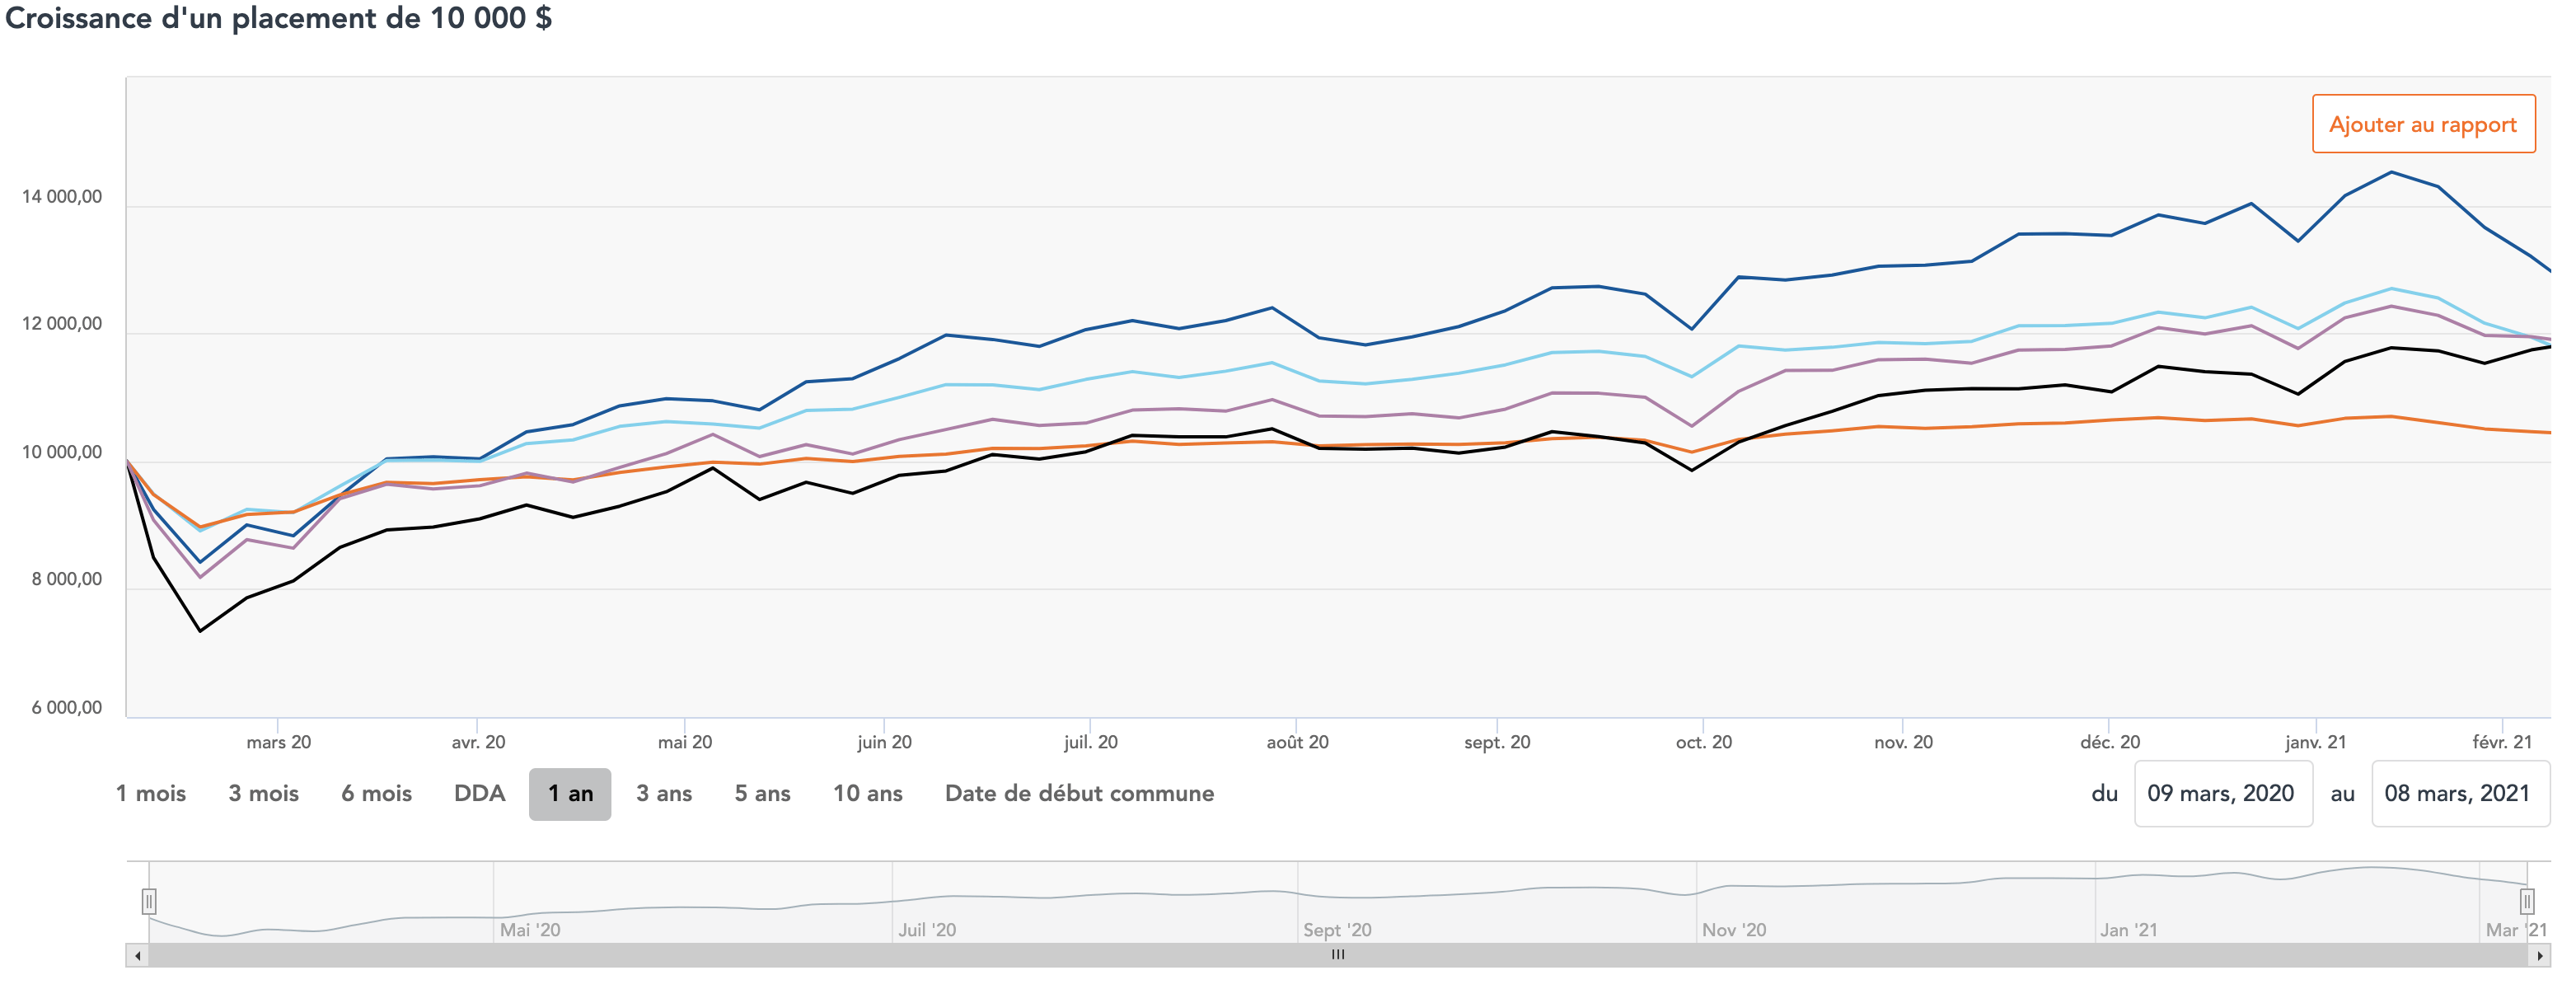The image size is (2576, 989).
Task: Click the dark blue line's highest peak
Action: coord(2391,172)
